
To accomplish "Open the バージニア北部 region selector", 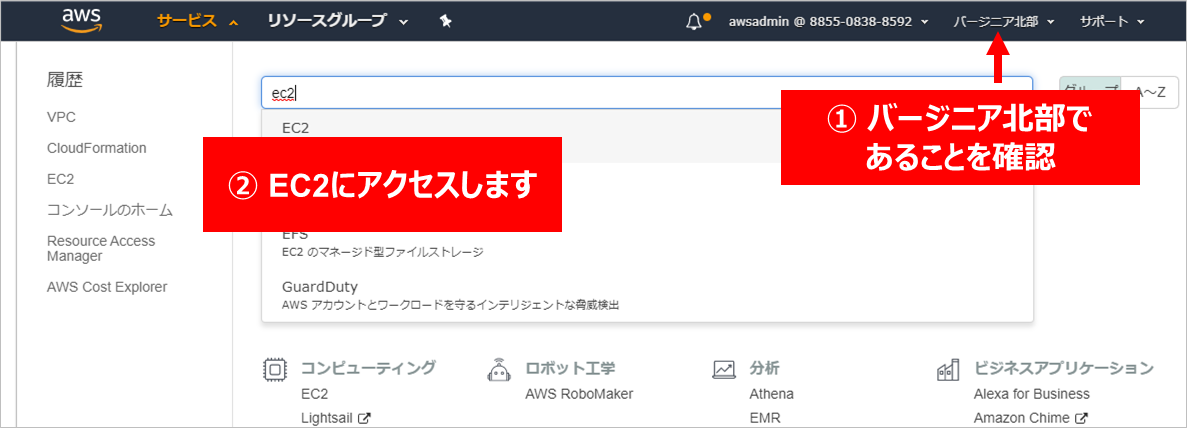I will (1004, 21).
